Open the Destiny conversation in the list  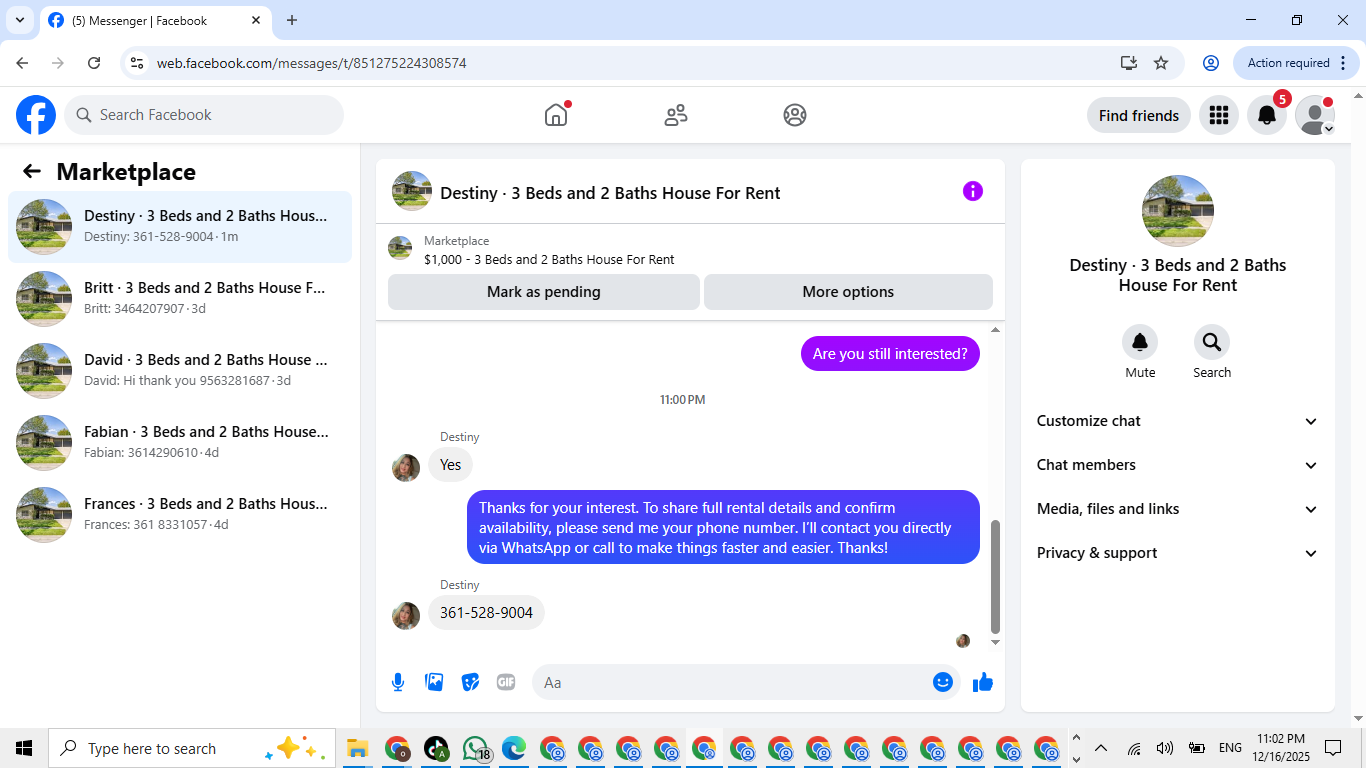(x=180, y=227)
